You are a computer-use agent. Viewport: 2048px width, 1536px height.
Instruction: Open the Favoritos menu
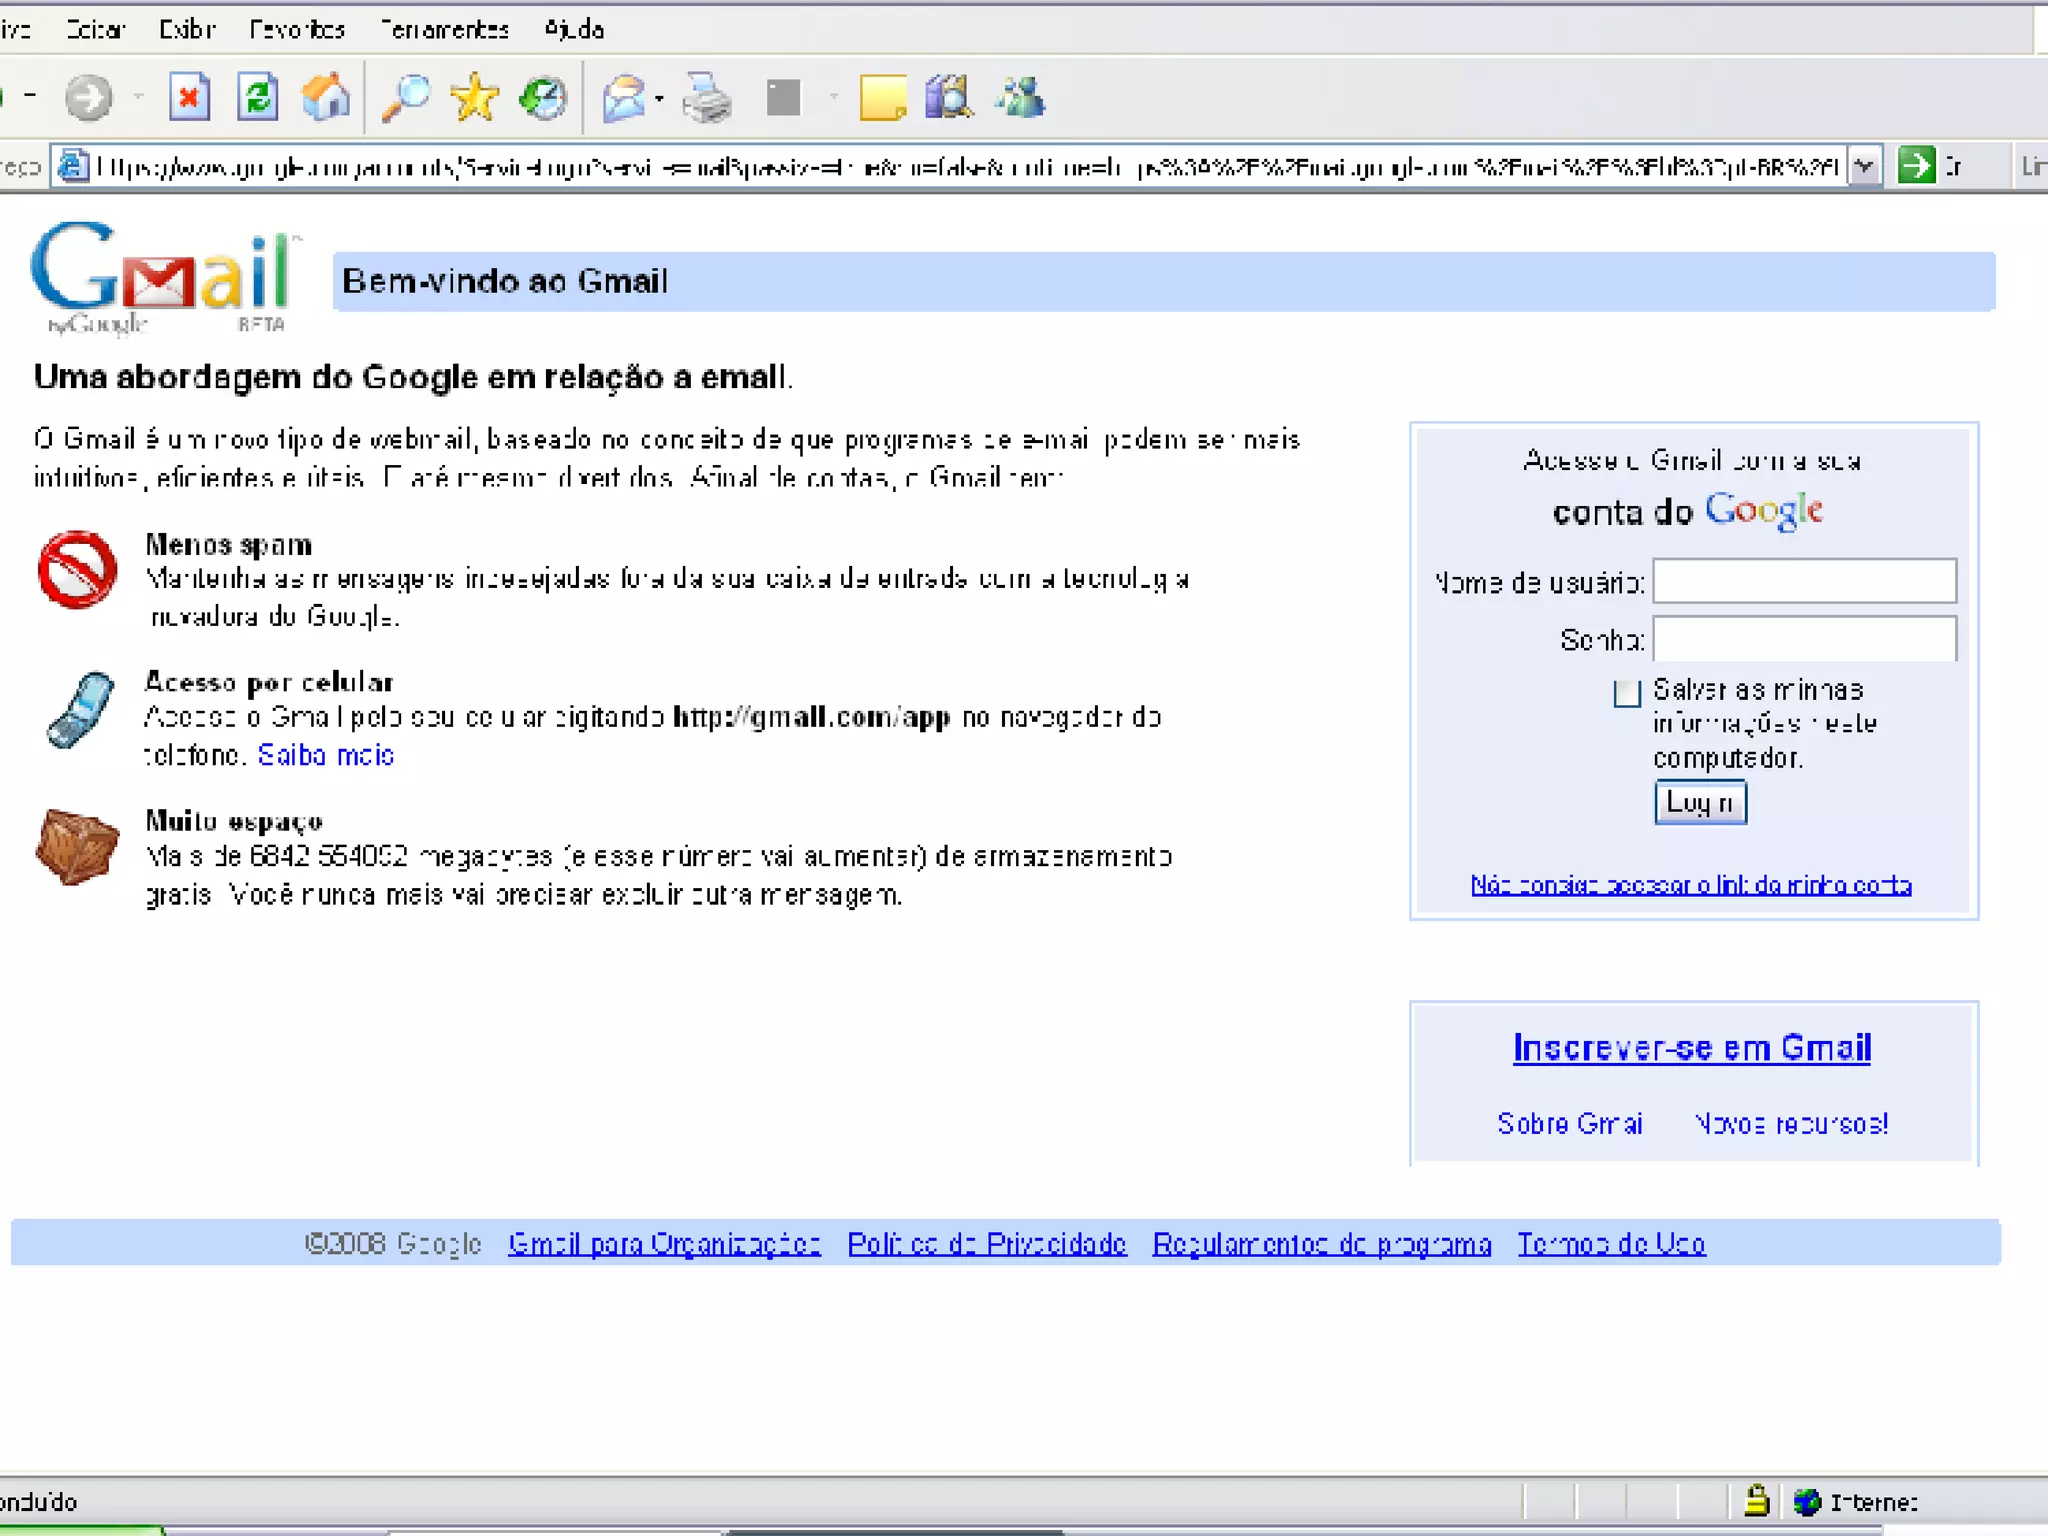tap(297, 29)
